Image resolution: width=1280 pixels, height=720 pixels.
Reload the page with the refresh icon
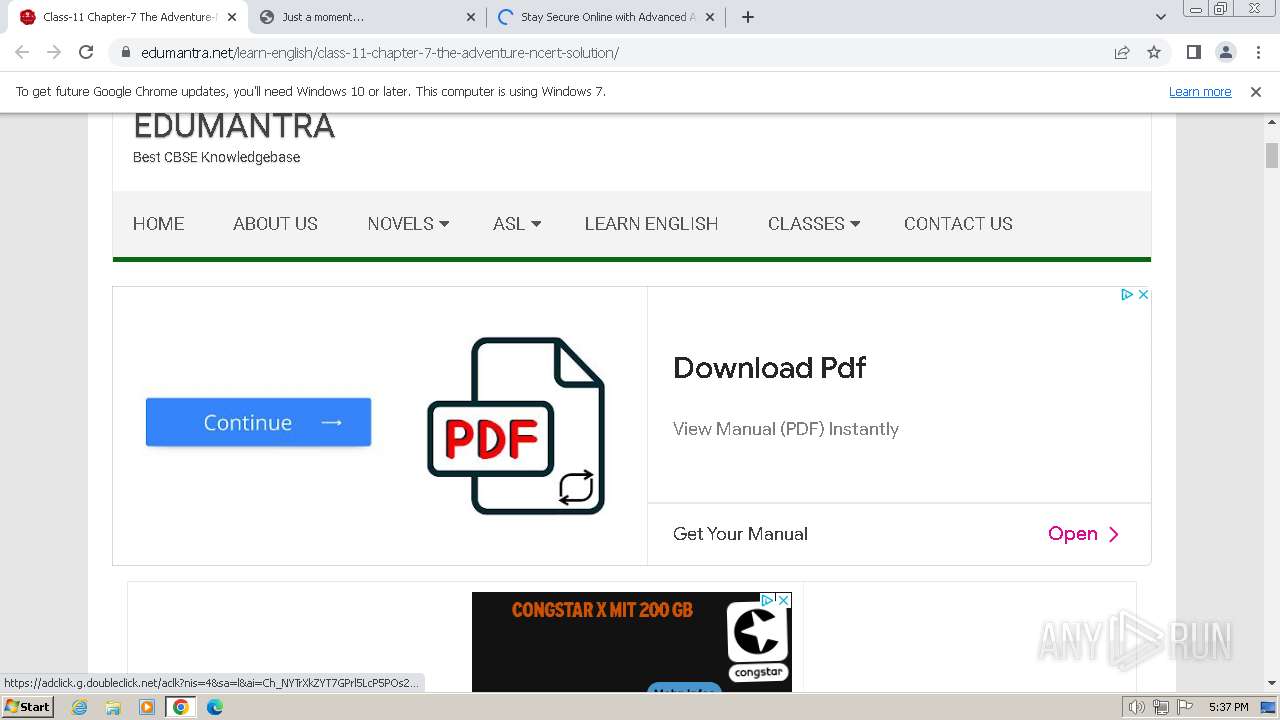[x=86, y=52]
